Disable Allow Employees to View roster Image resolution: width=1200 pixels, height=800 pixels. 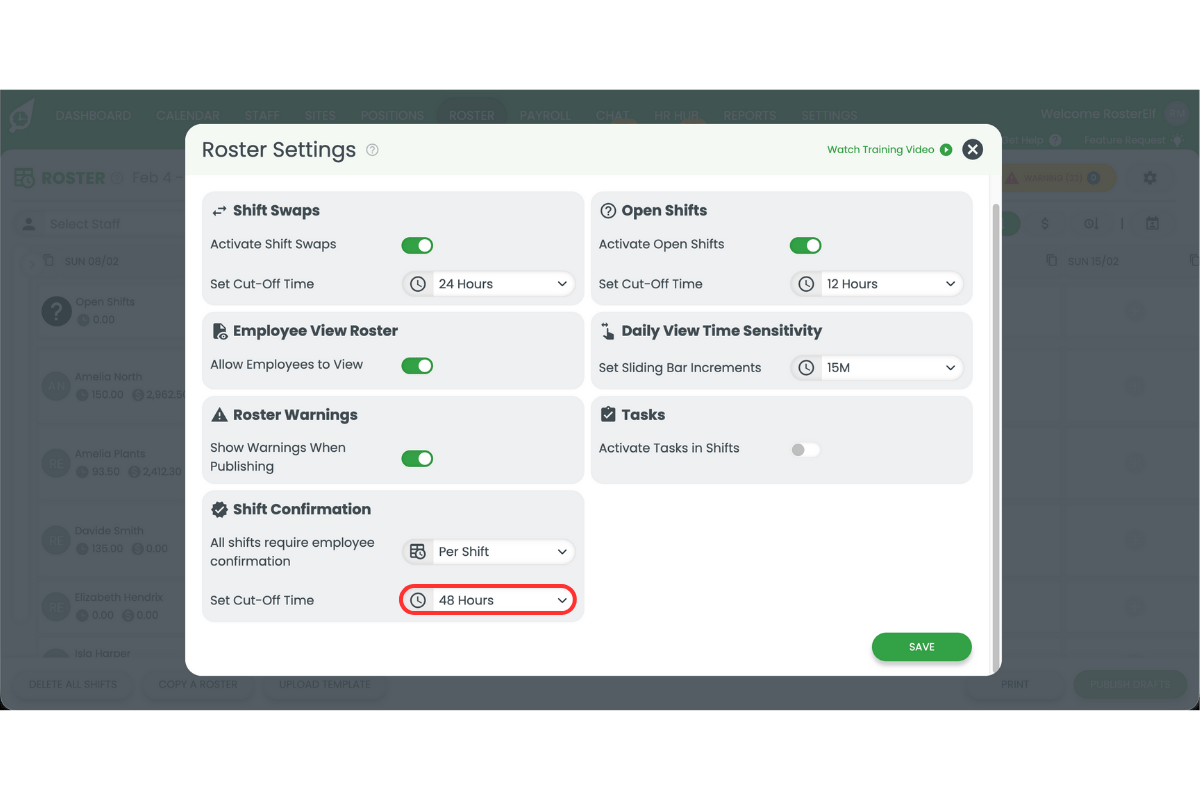pos(417,365)
